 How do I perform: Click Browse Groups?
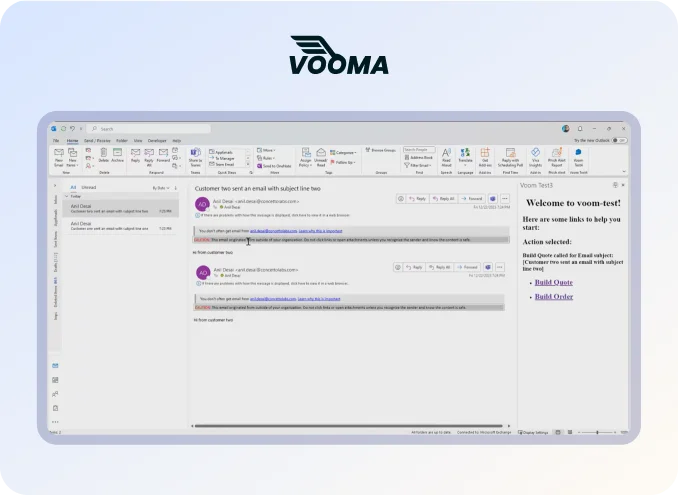pos(381,150)
